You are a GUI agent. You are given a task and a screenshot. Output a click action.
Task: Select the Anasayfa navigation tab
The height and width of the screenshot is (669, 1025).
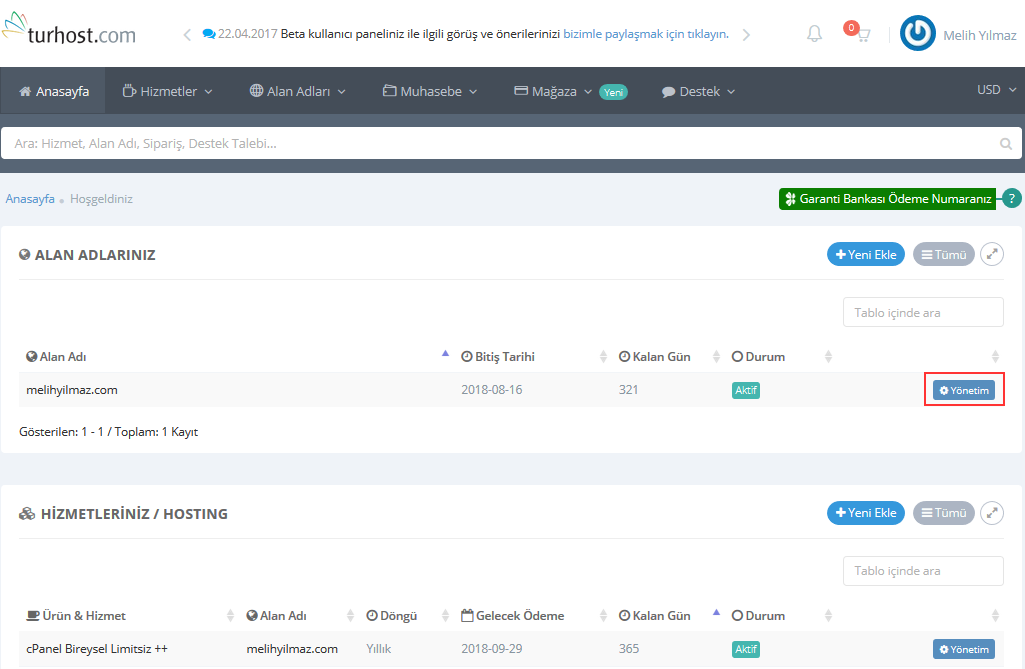click(54, 91)
